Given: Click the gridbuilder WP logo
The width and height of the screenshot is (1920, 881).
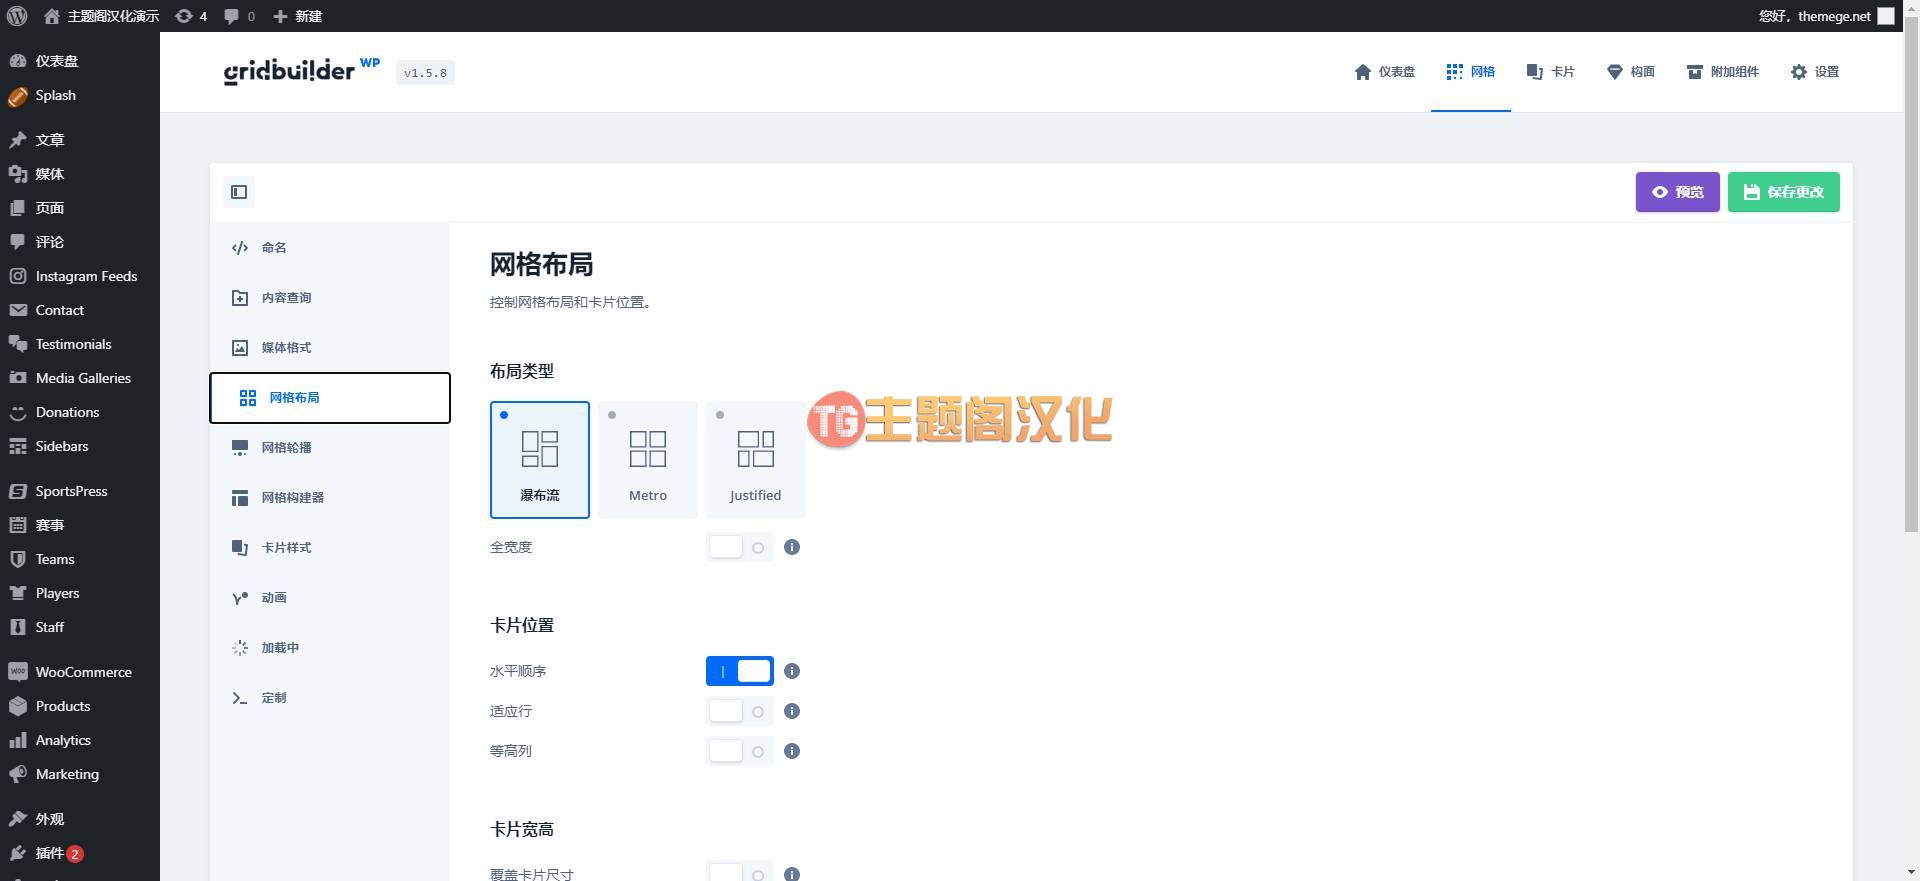Looking at the screenshot, I should [301, 71].
